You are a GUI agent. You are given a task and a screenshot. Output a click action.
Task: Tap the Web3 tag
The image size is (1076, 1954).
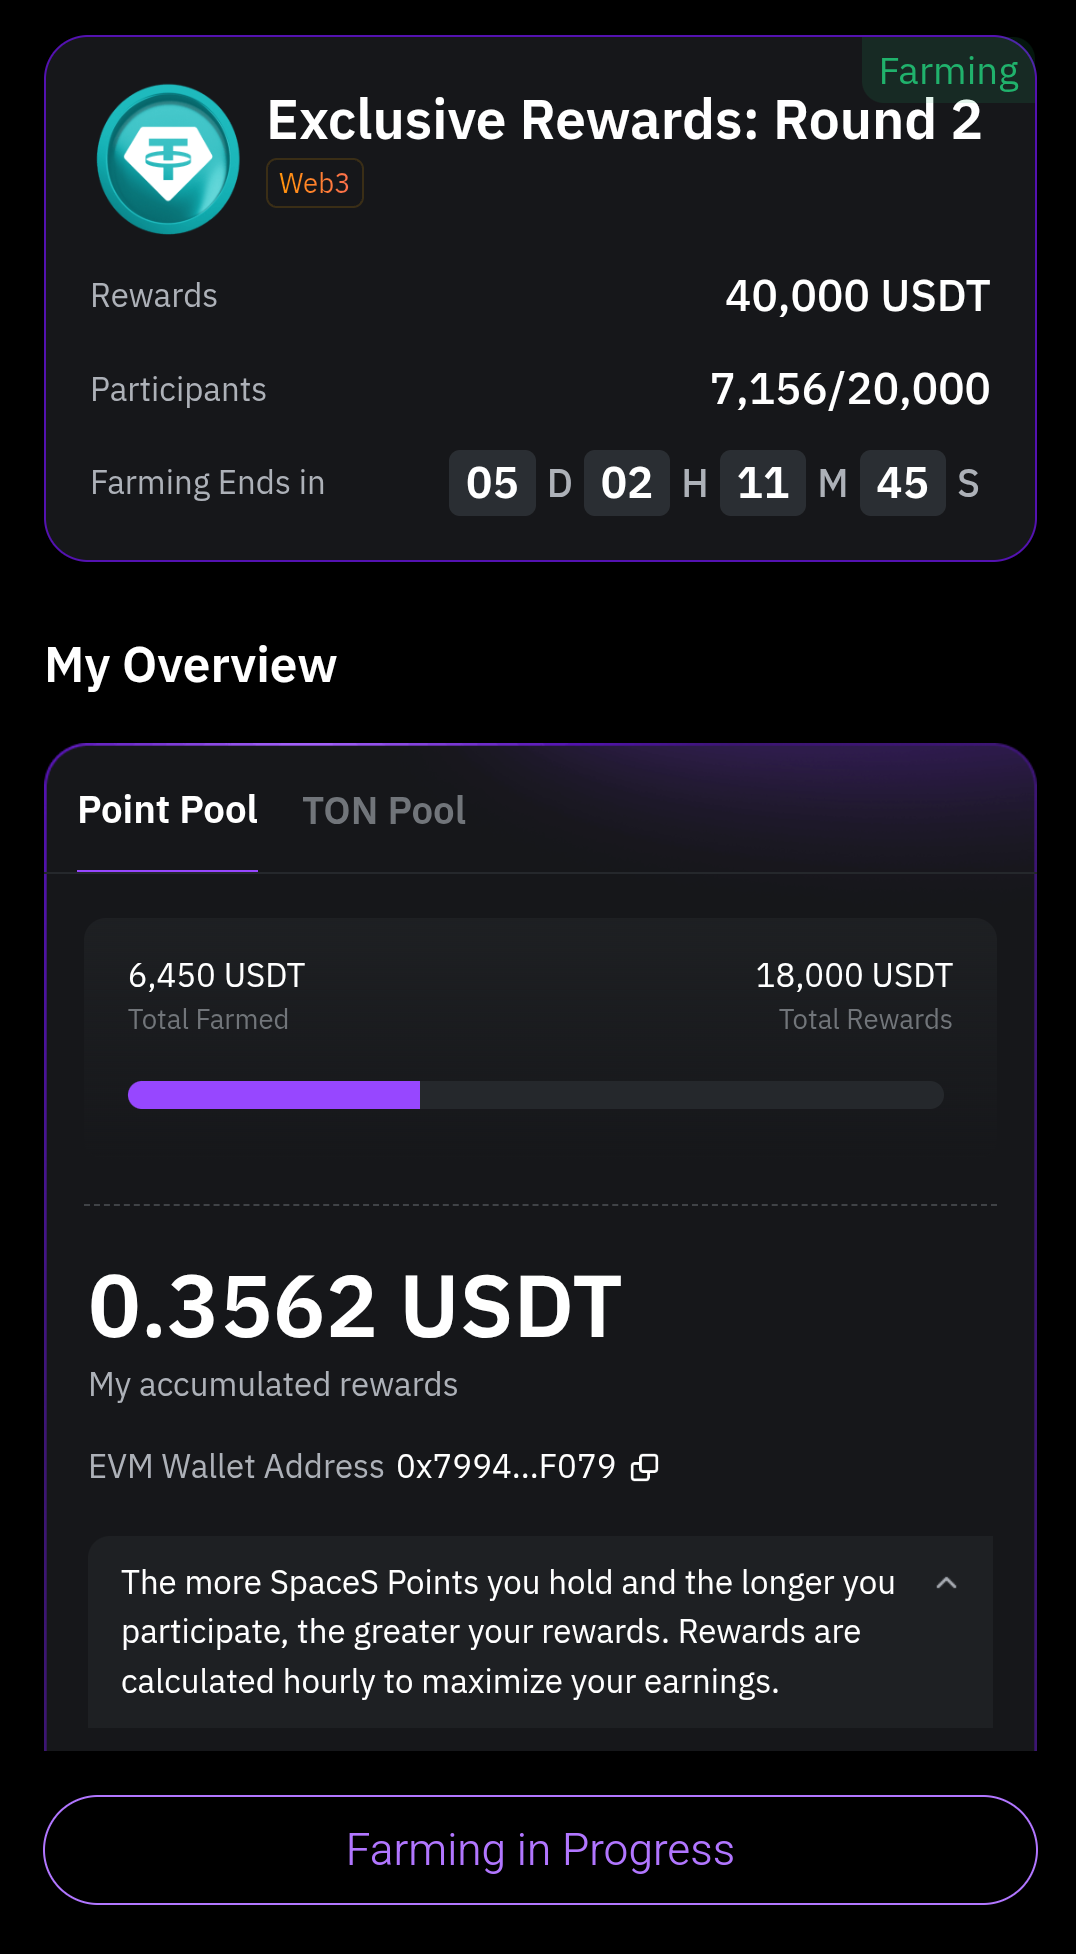(x=314, y=184)
